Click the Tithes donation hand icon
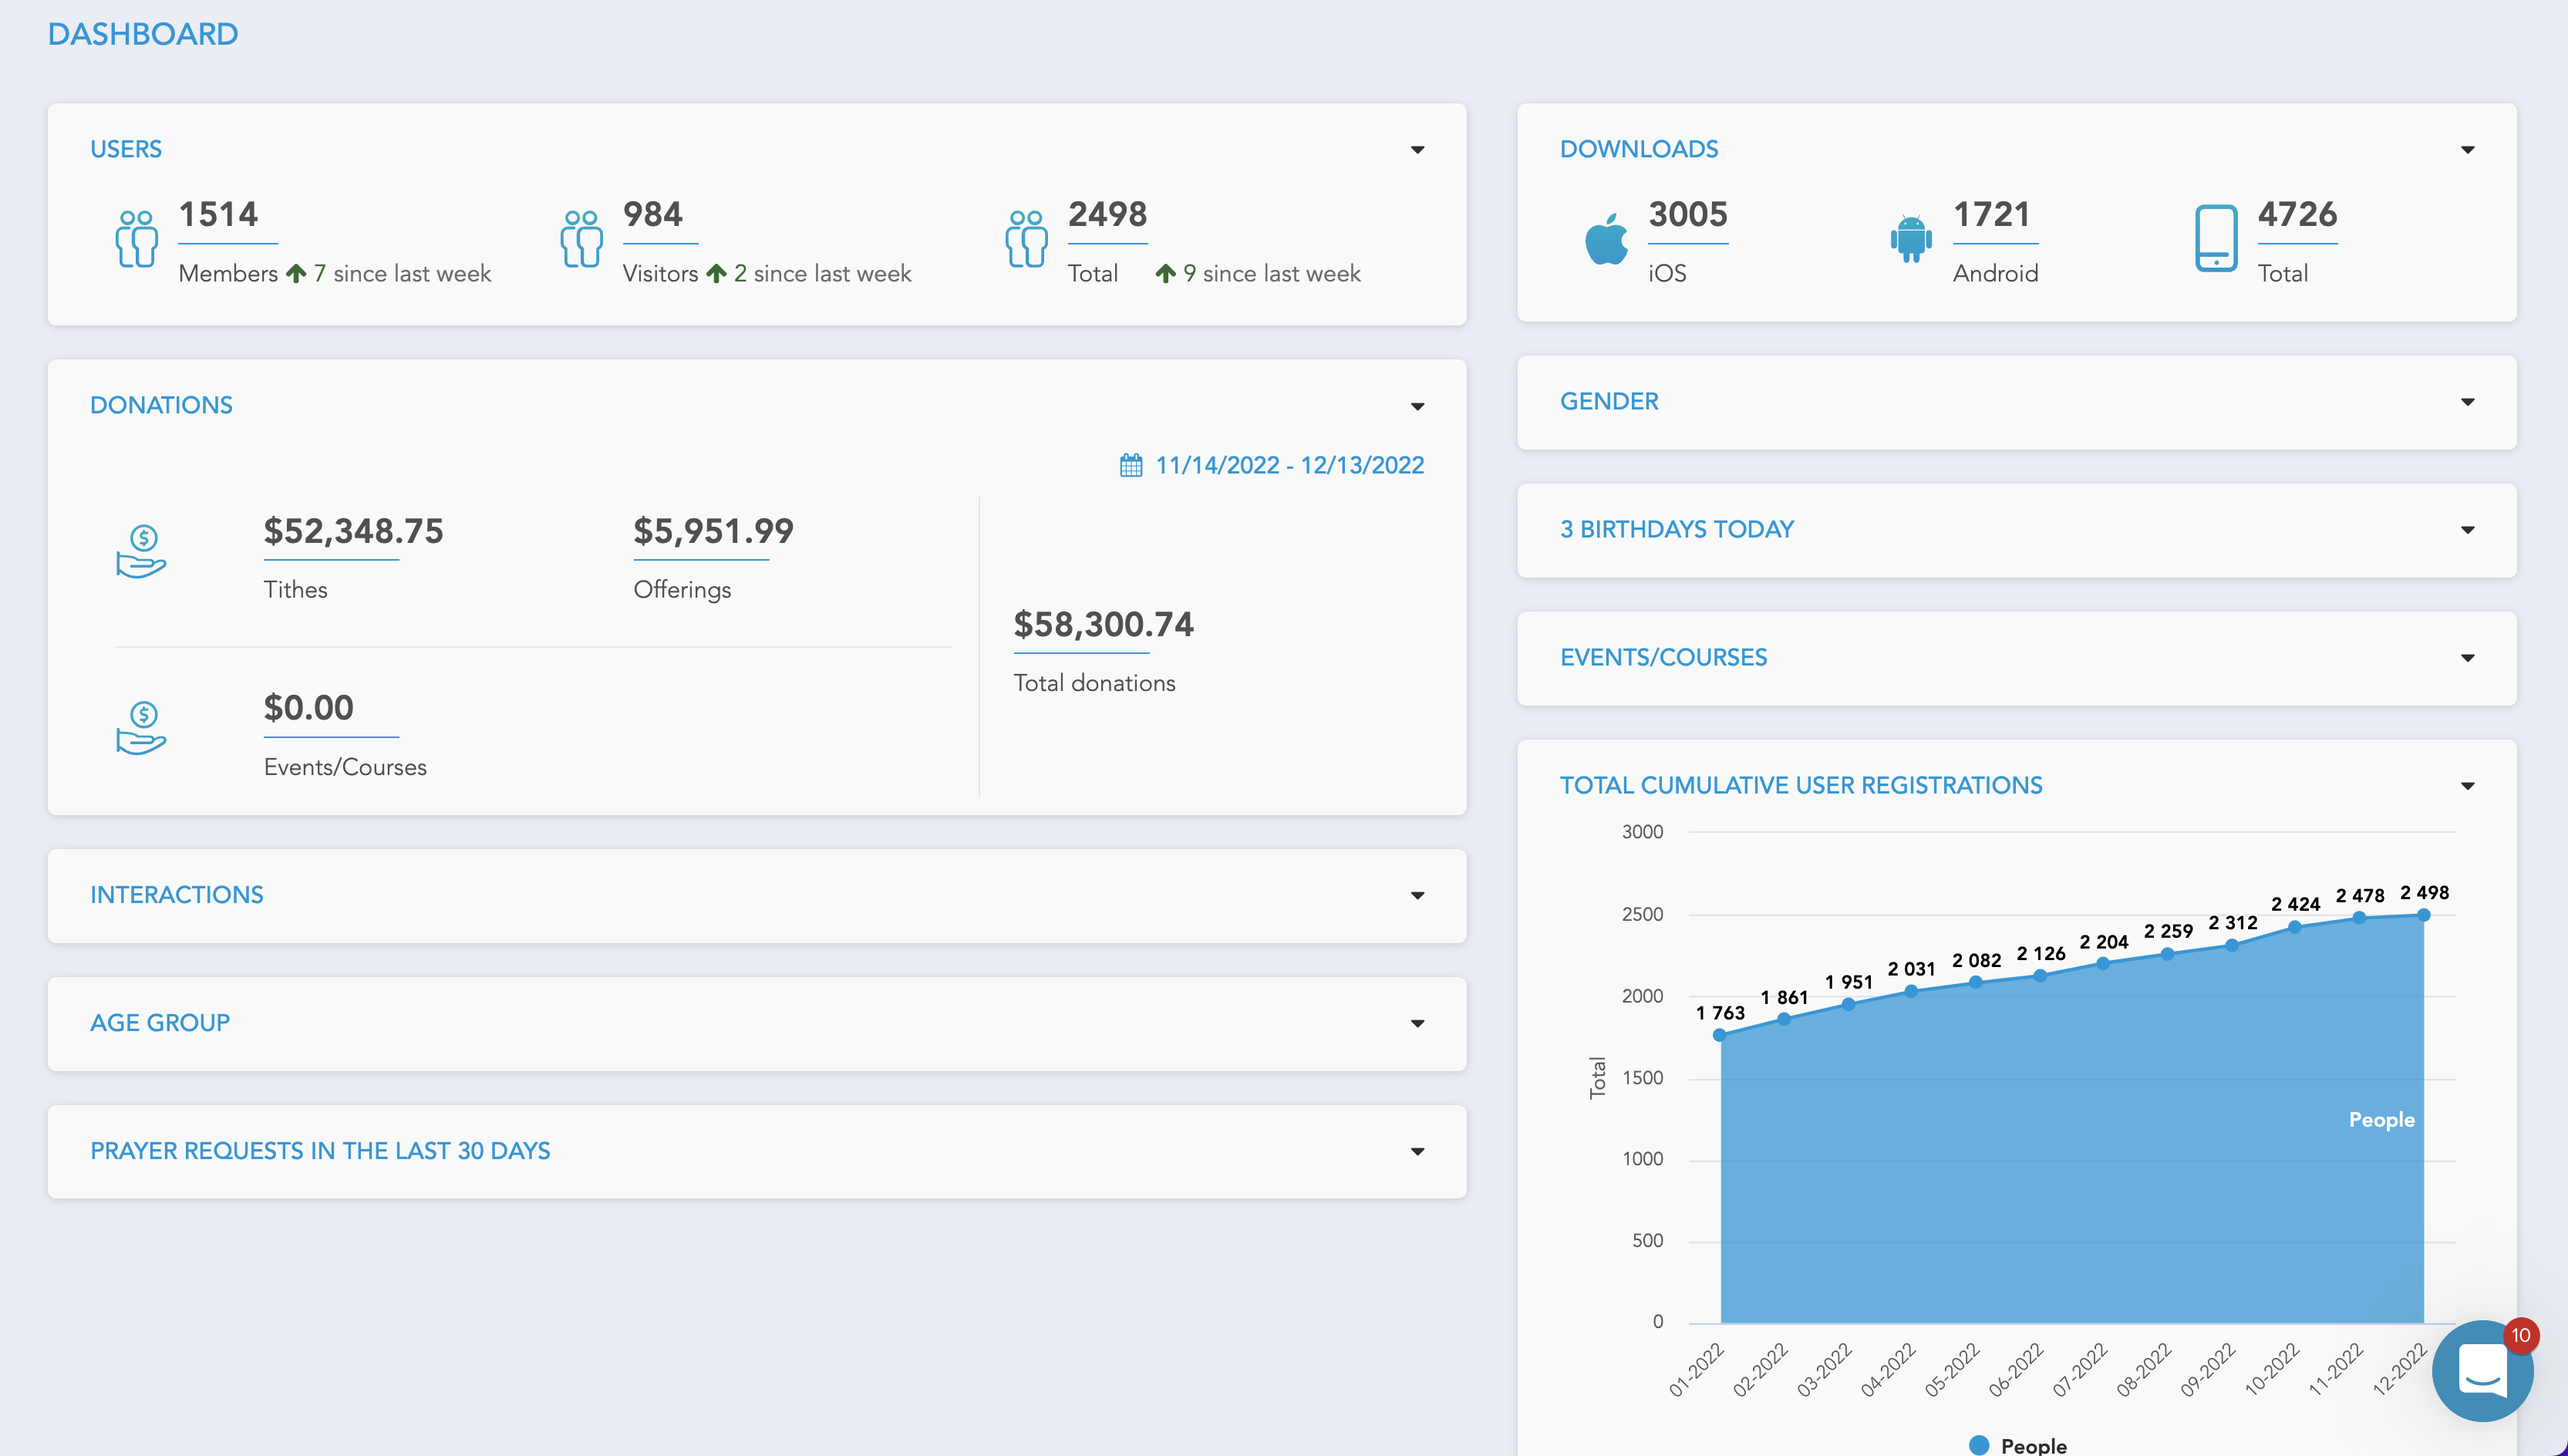The height and width of the screenshot is (1456, 2568). click(142, 552)
